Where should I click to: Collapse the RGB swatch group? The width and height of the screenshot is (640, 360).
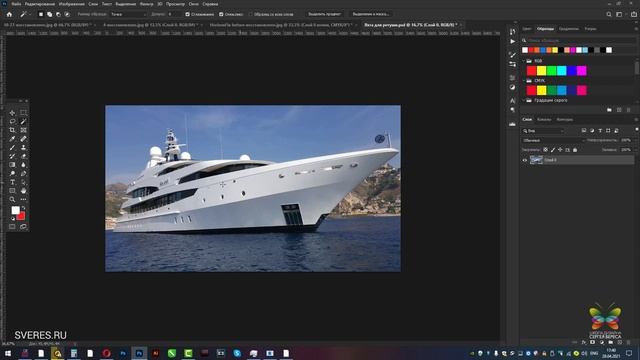[524, 61]
